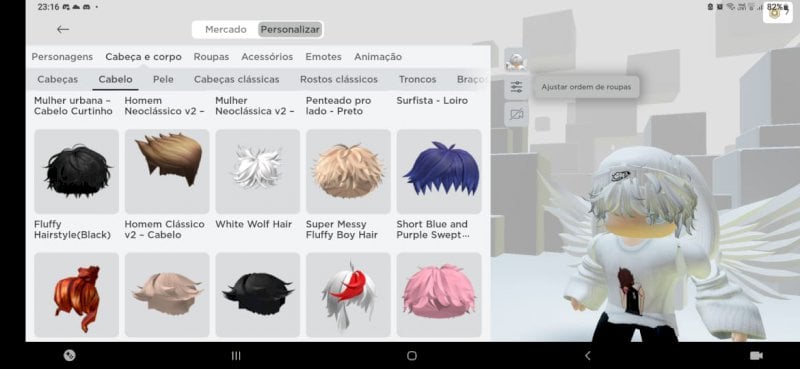800x369 pixels.
Task: Open the Animação tab
Action: pyautogui.click(x=378, y=57)
